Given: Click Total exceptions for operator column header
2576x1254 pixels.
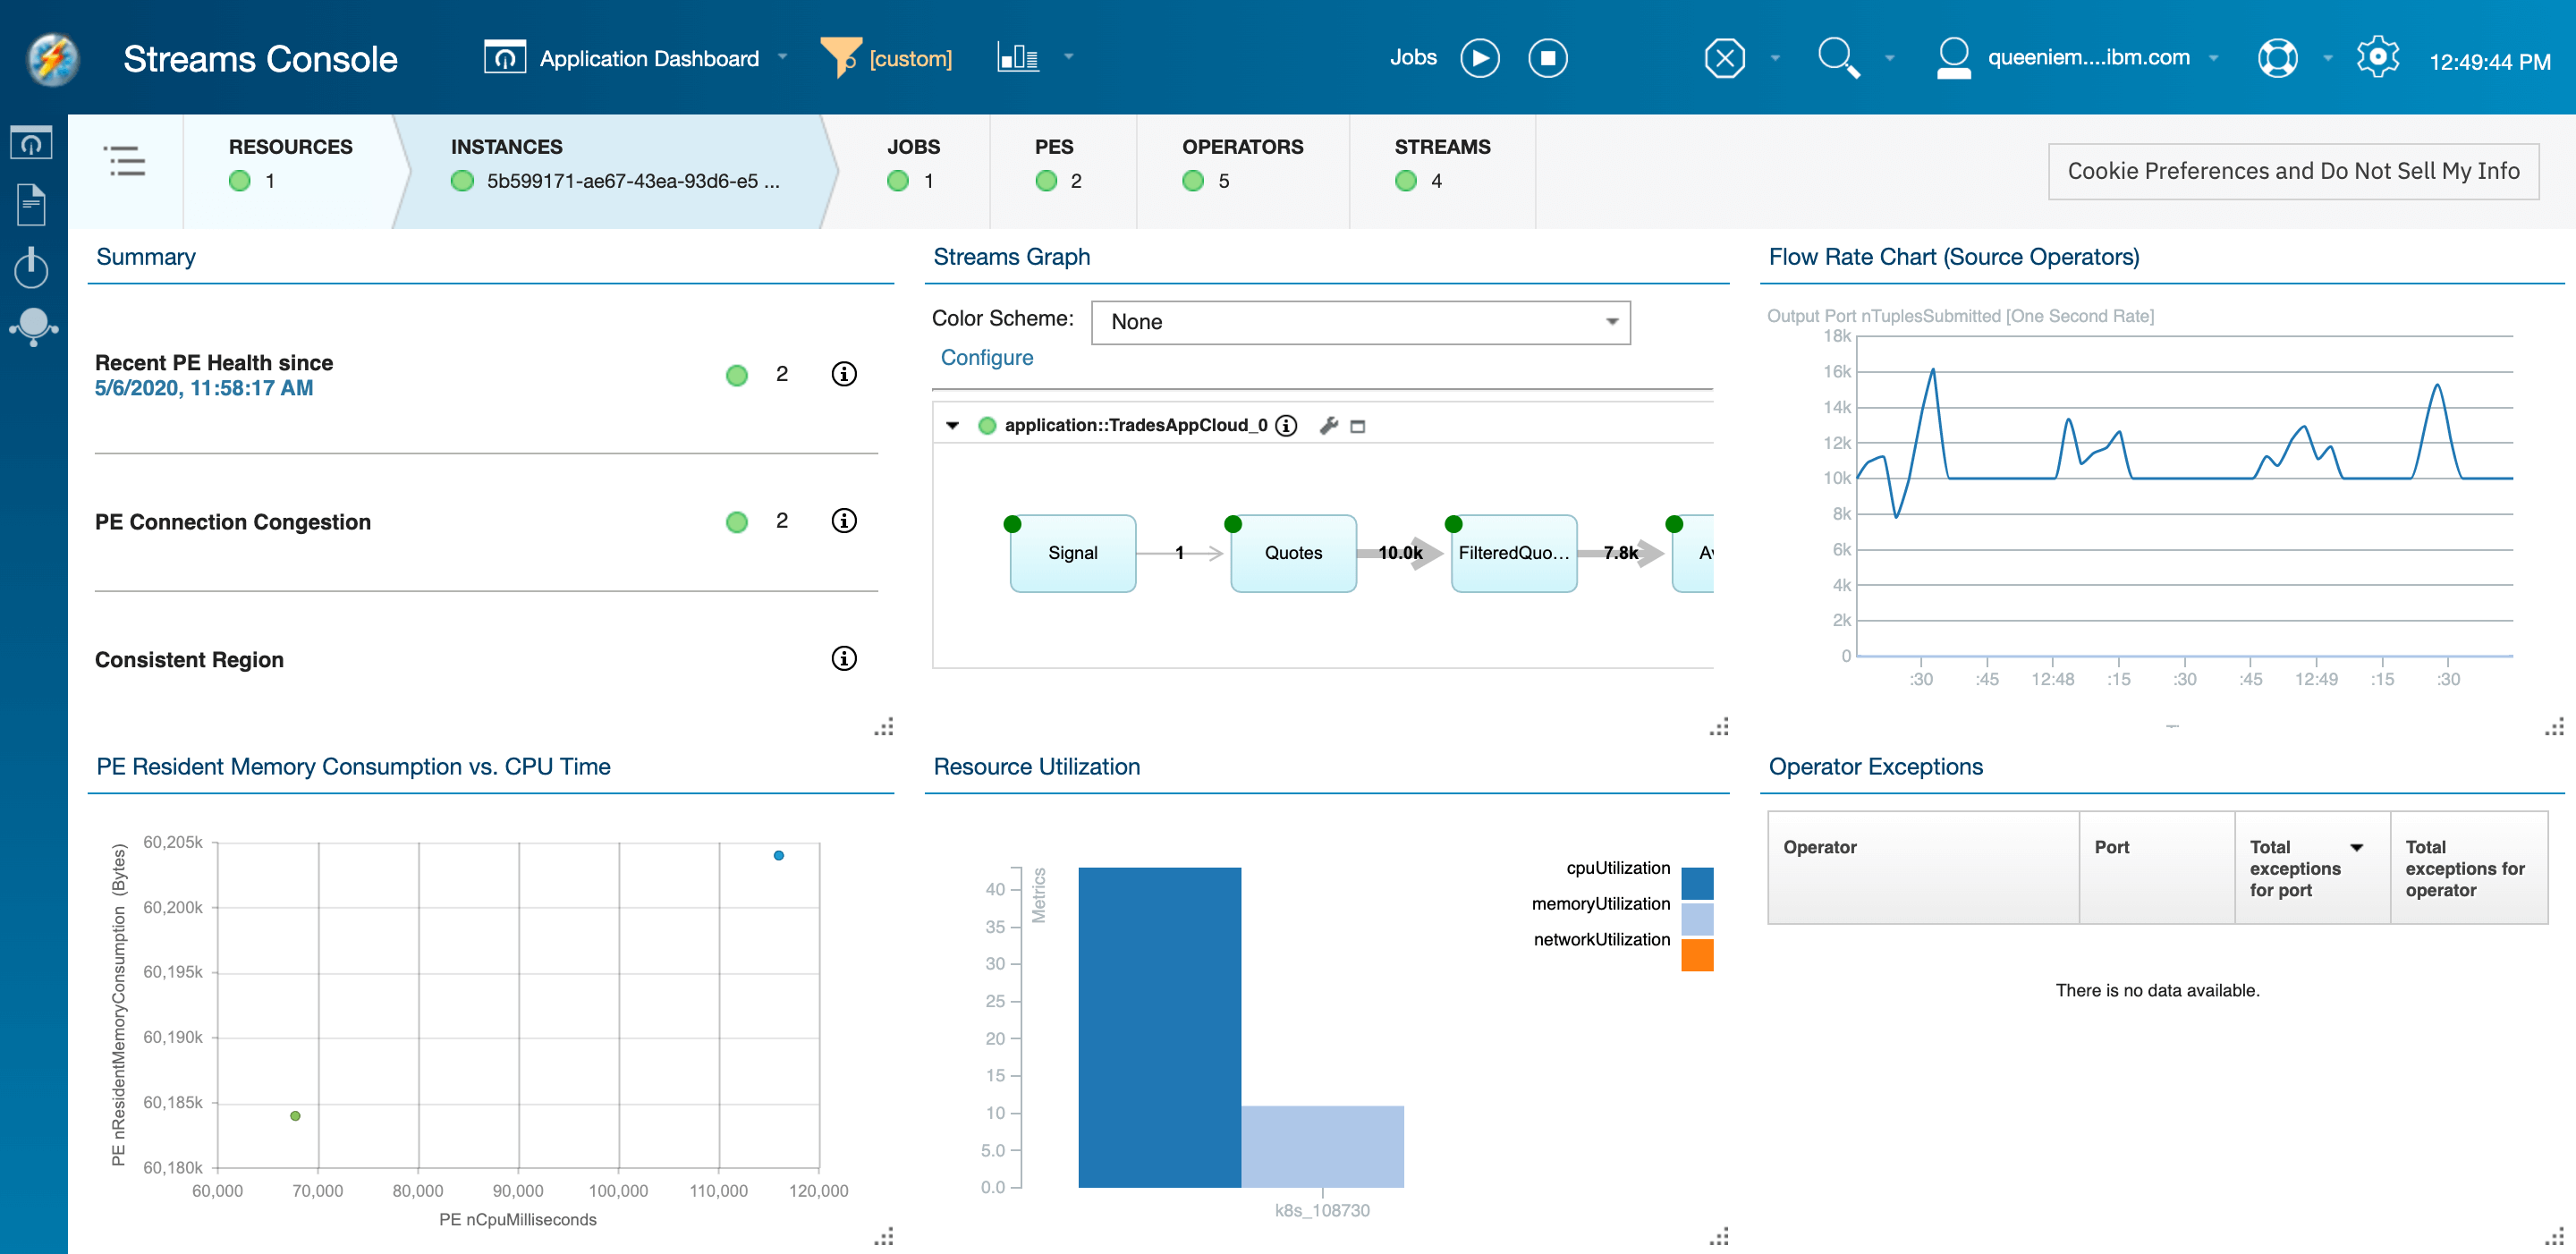Looking at the screenshot, I should [x=2469, y=867].
